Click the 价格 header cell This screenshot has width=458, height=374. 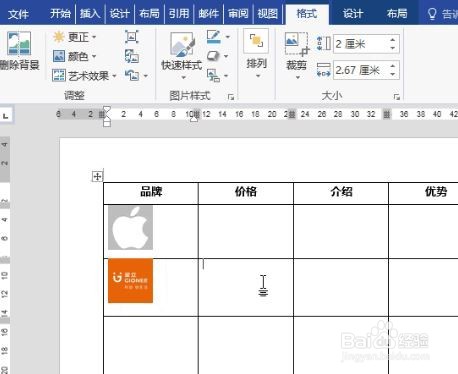pos(246,192)
